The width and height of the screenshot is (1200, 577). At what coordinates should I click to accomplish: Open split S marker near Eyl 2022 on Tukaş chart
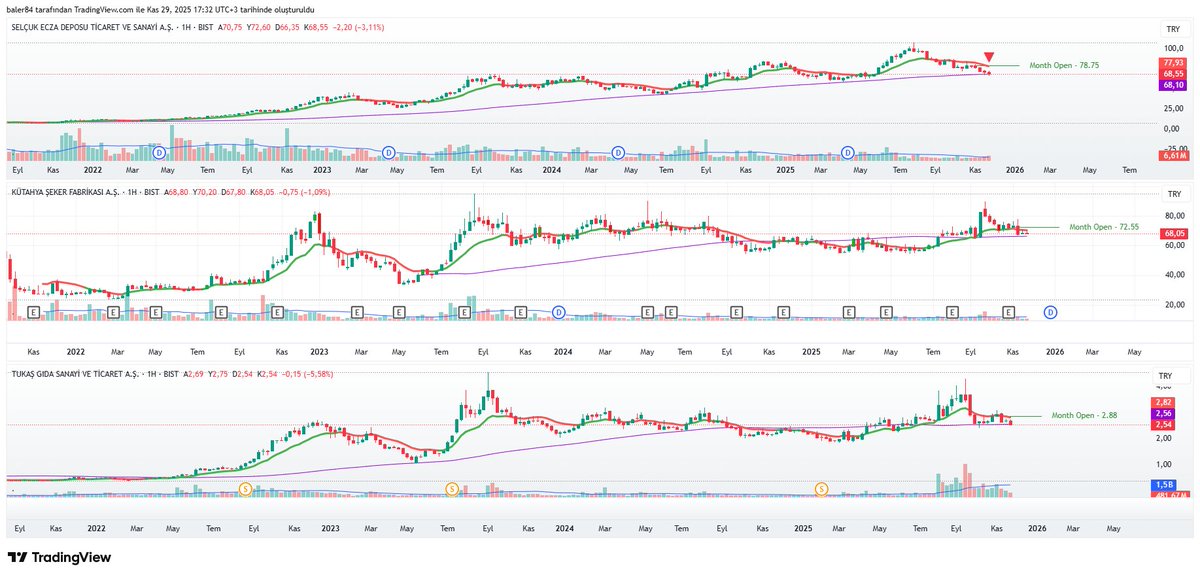coord(245,488)
